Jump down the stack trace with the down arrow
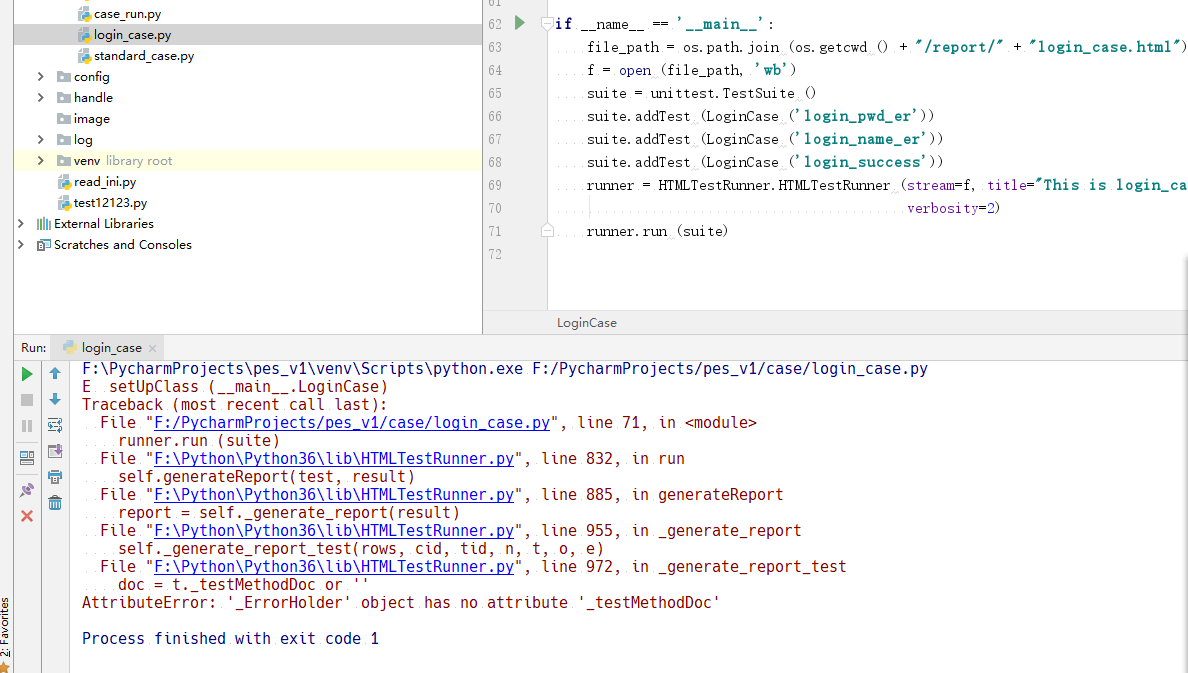 pyautogui.click(x=55, y=399)
